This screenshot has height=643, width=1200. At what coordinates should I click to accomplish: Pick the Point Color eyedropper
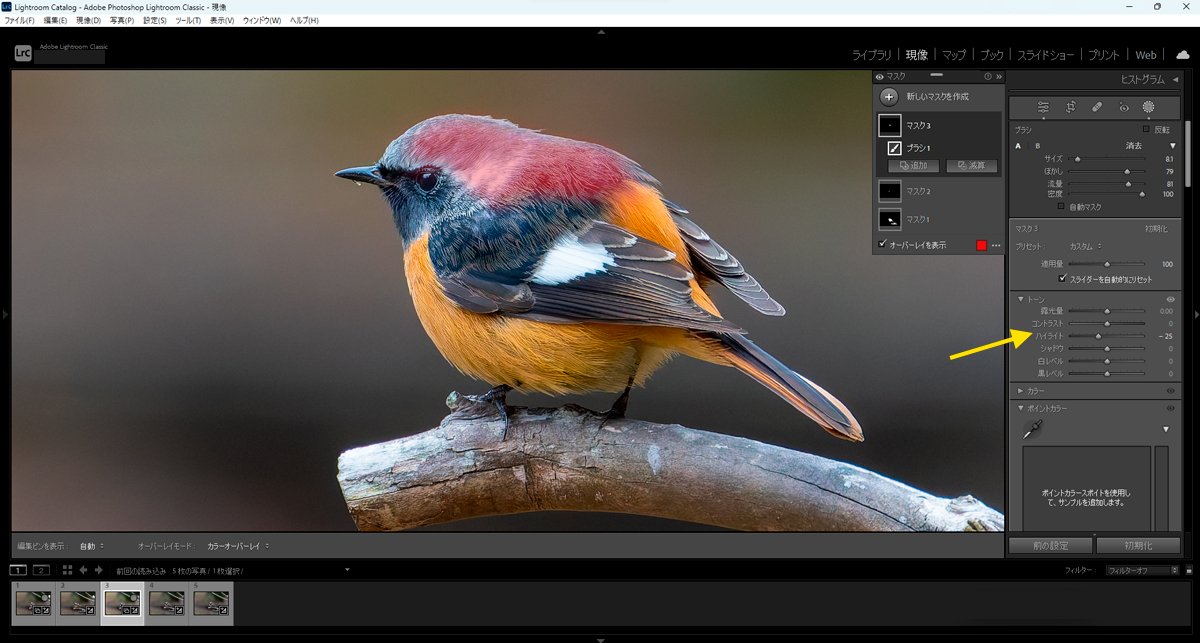(1031, 429)
